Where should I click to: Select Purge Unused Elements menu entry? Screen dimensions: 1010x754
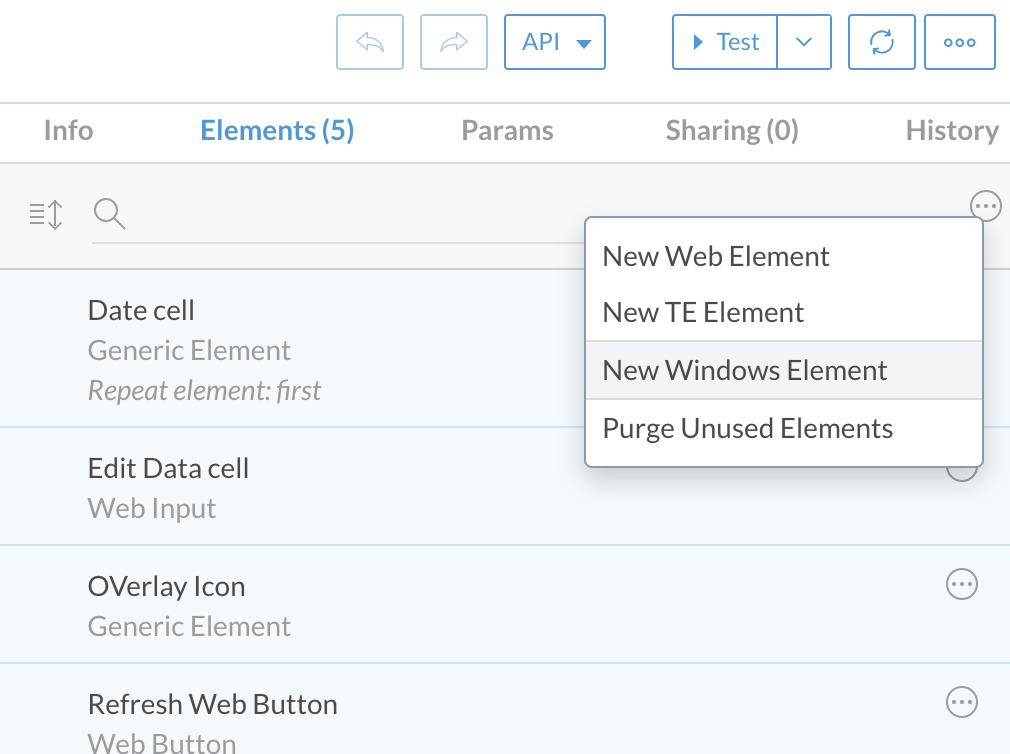783,428
